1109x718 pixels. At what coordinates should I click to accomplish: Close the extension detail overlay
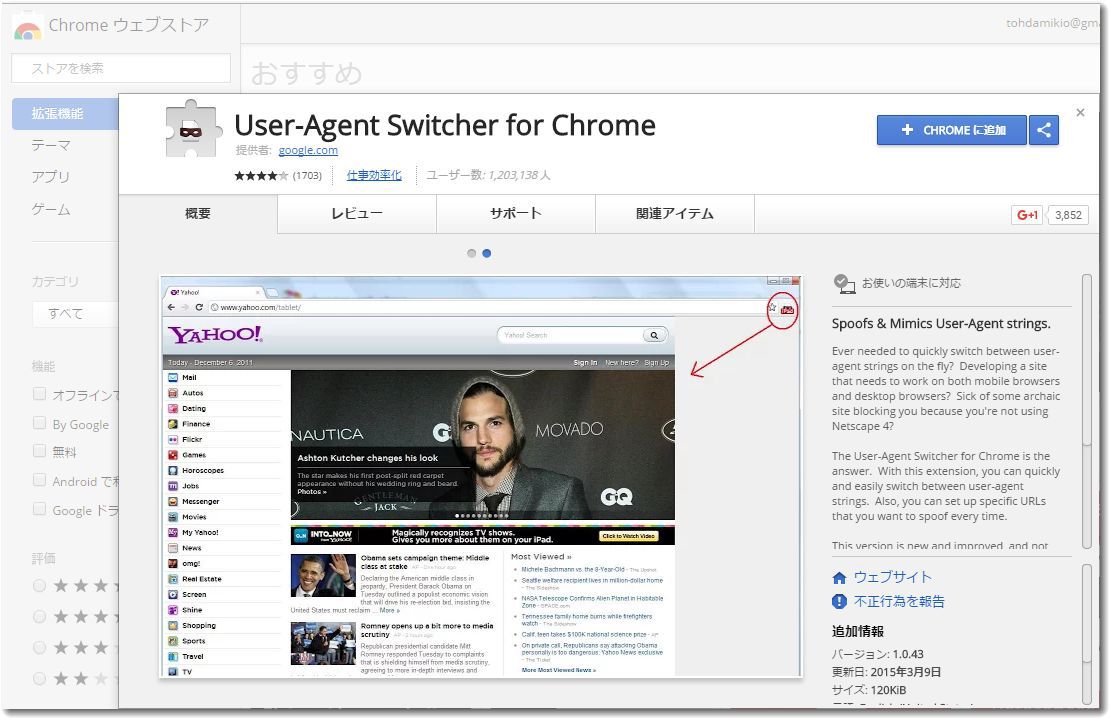[1080, 112]
